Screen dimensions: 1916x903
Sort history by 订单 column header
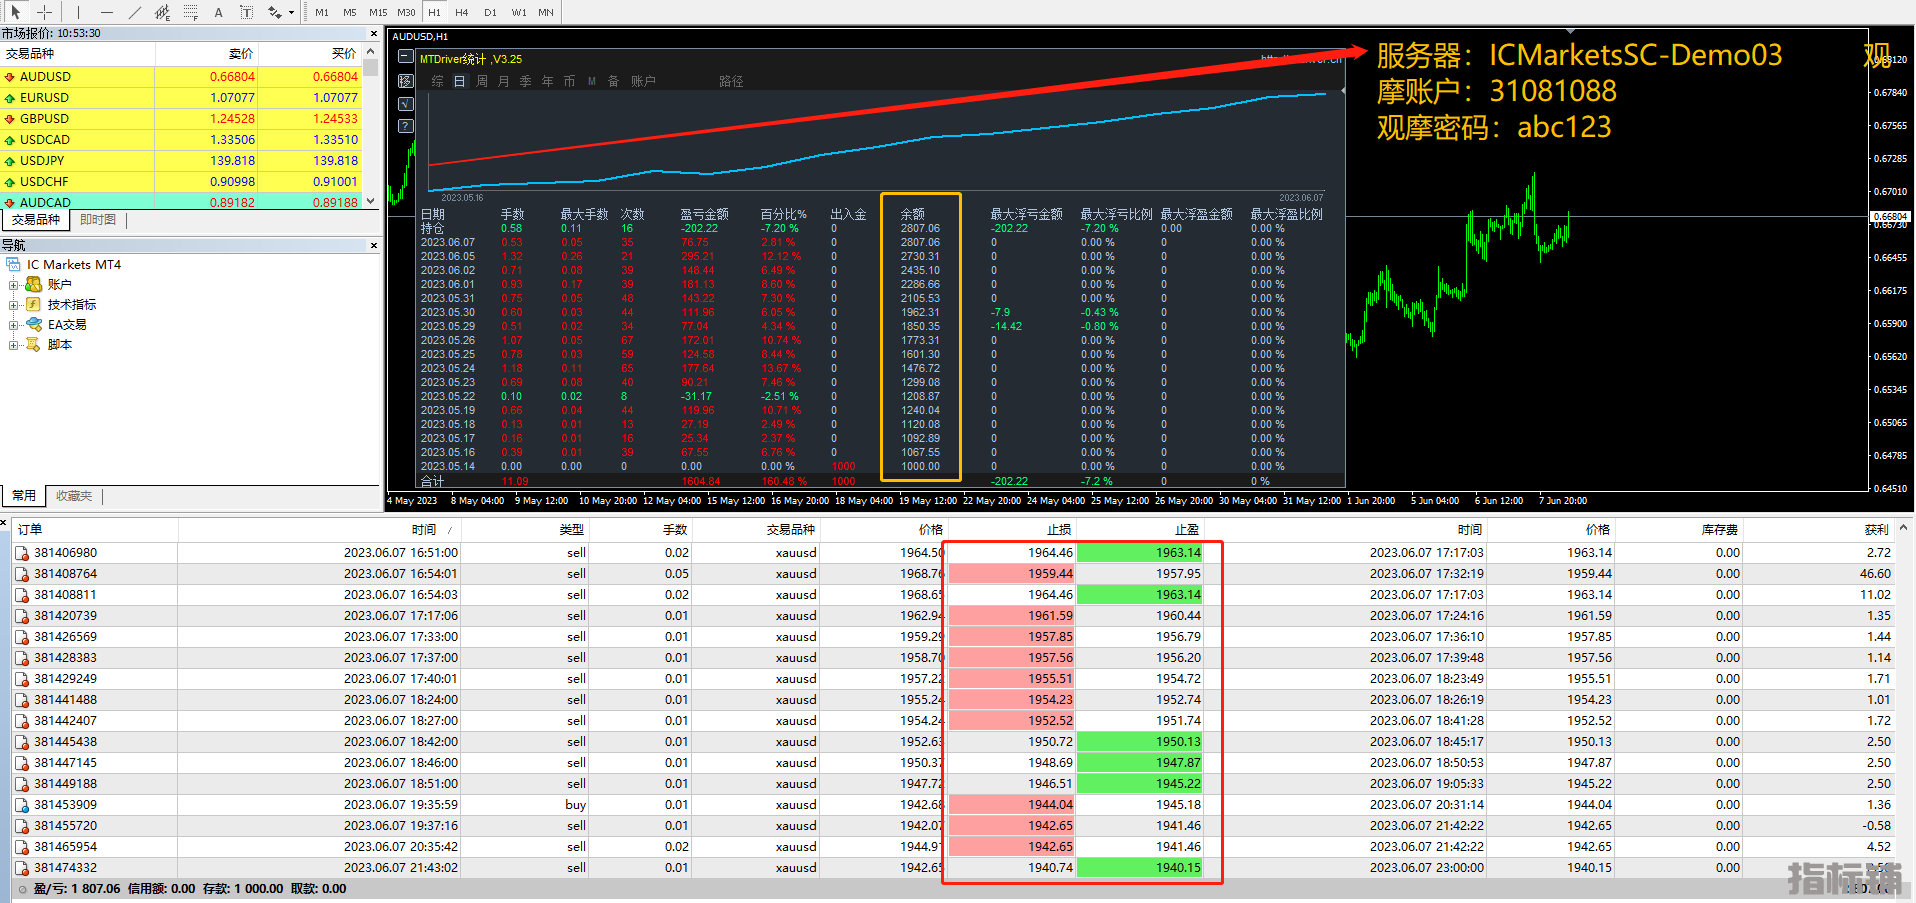point(95,530)
